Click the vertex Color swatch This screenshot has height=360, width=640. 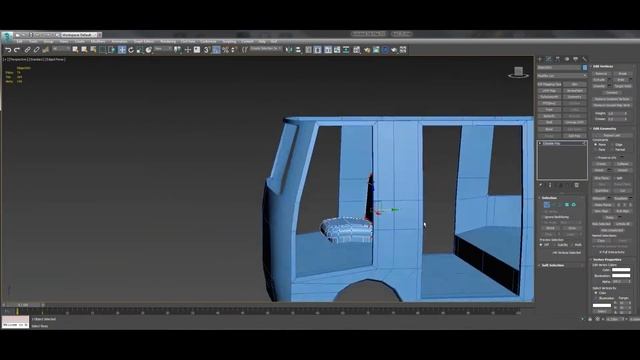click(621, 270)
